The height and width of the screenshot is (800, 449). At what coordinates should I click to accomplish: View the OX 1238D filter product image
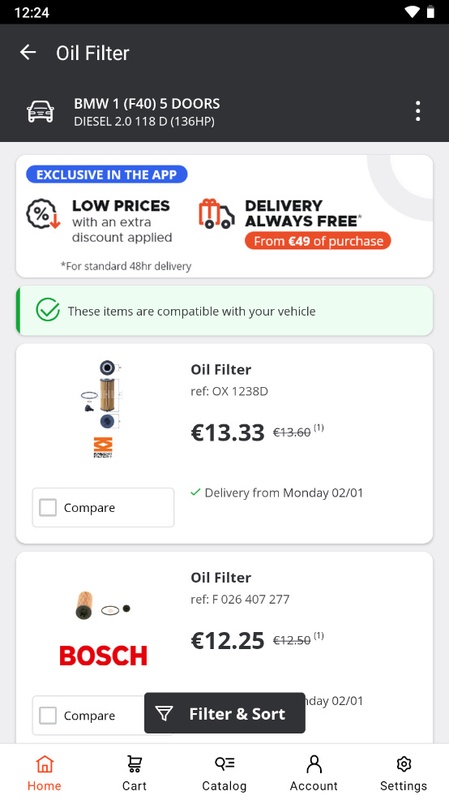point(103,408)
